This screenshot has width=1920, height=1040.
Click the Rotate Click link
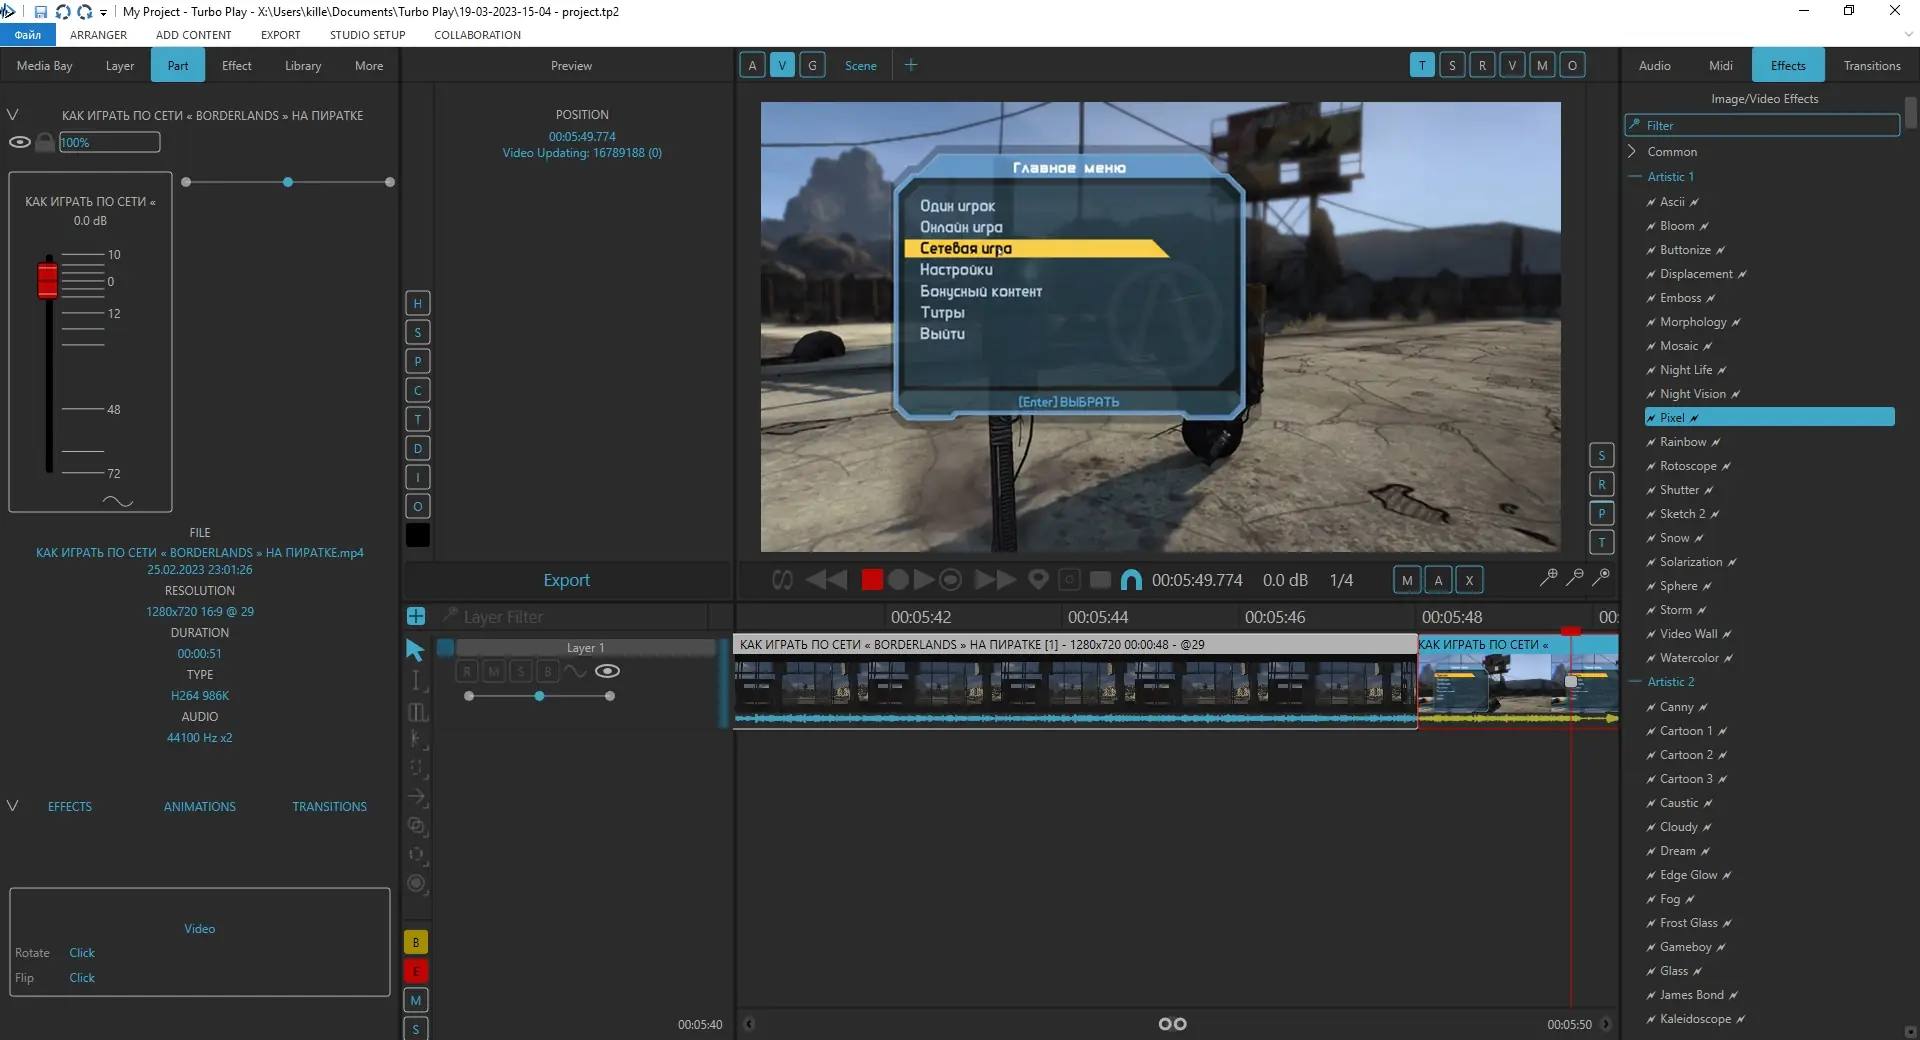(x=82, y=953)
